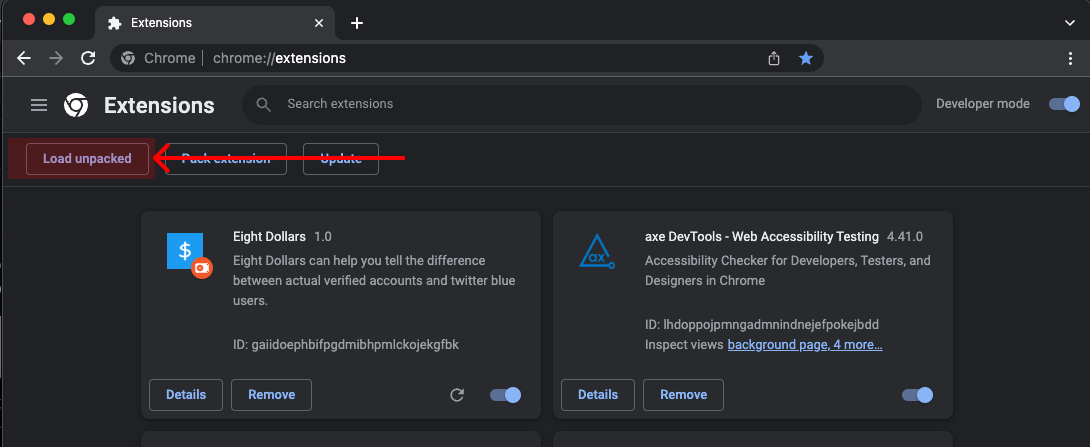Viewport: 1090px width, 447px height.
Task: Click Load unpacked
Action: tap(88, 159)
